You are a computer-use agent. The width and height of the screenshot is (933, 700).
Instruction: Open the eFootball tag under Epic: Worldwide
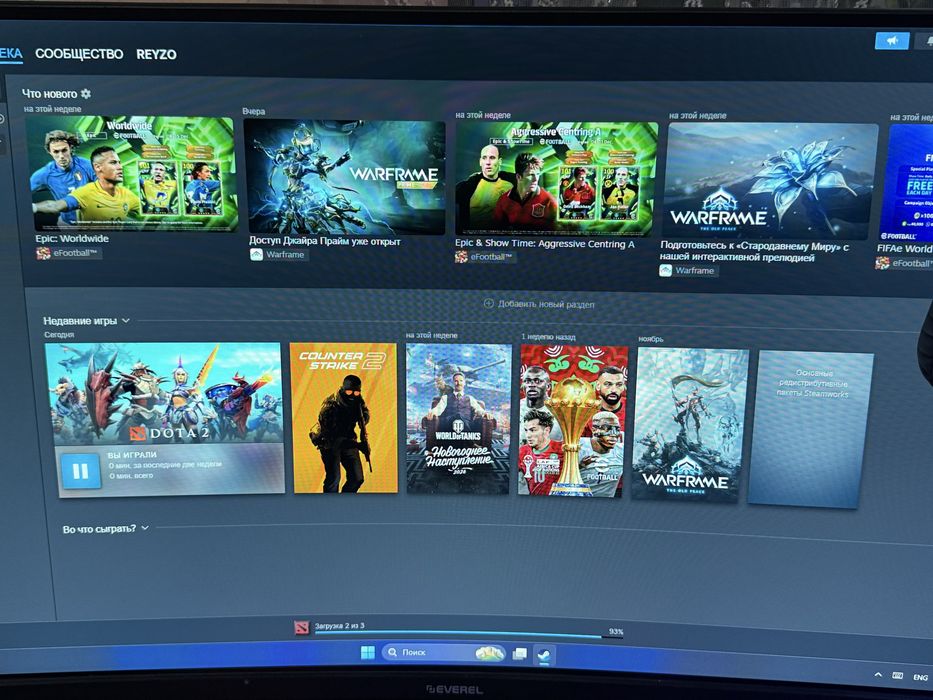[x=68, y=253]
